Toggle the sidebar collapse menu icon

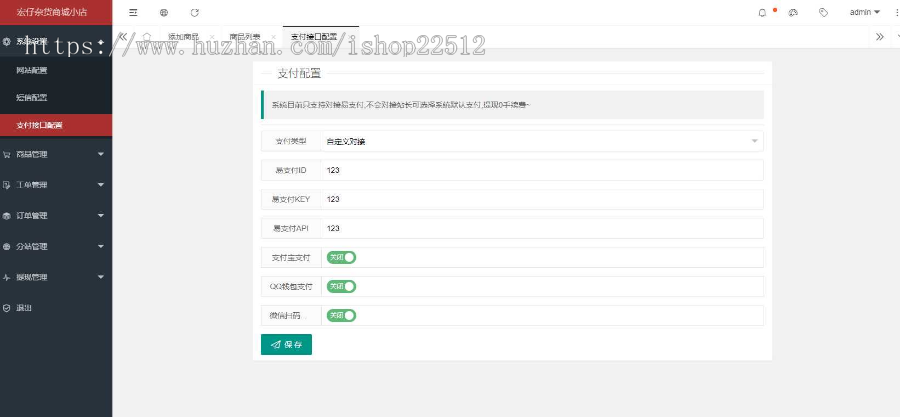133,12
